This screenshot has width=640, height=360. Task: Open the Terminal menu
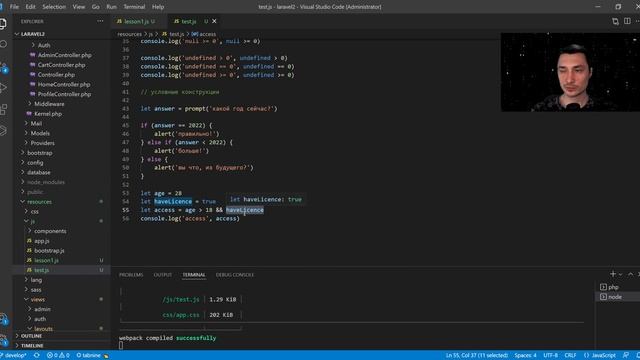pyautogui.click(x=134, y=7)
